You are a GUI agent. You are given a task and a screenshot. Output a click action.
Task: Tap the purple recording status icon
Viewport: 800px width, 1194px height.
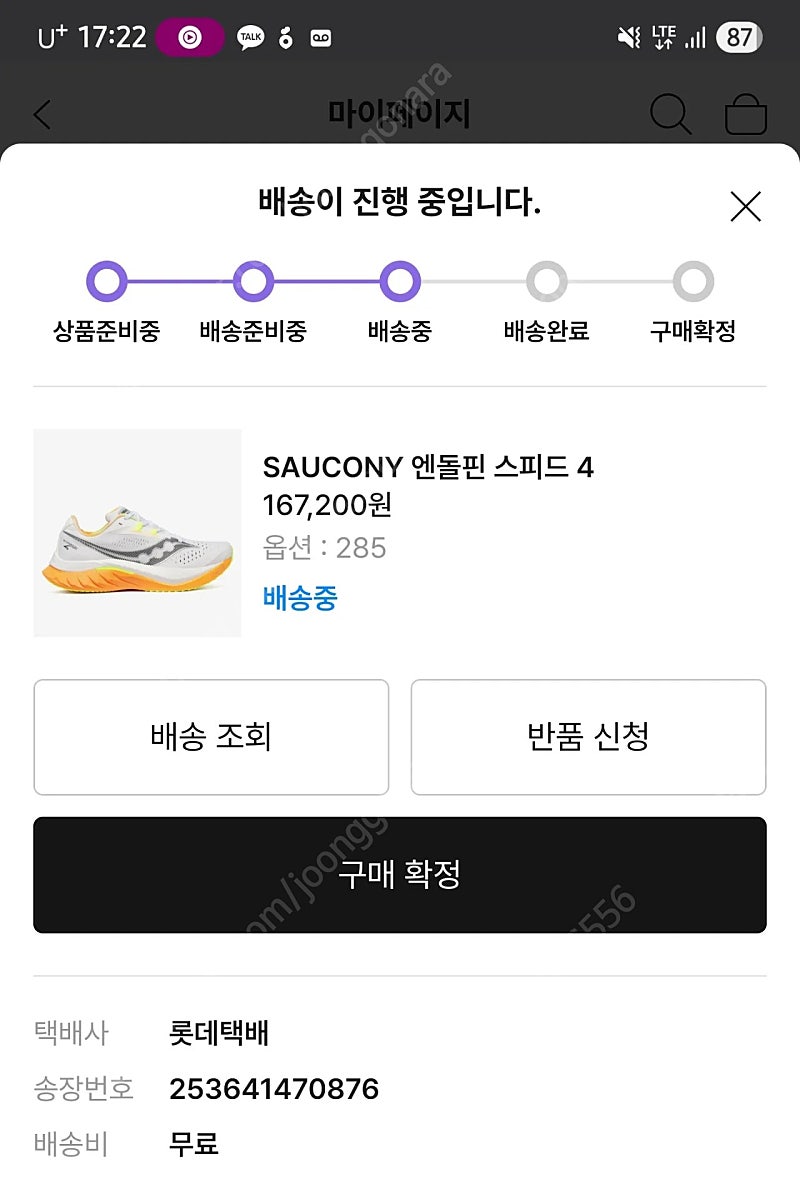(190, 37)
